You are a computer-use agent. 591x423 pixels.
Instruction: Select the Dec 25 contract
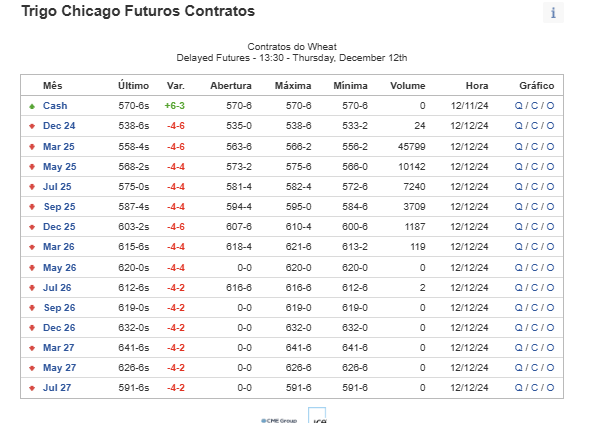(59, 227)
